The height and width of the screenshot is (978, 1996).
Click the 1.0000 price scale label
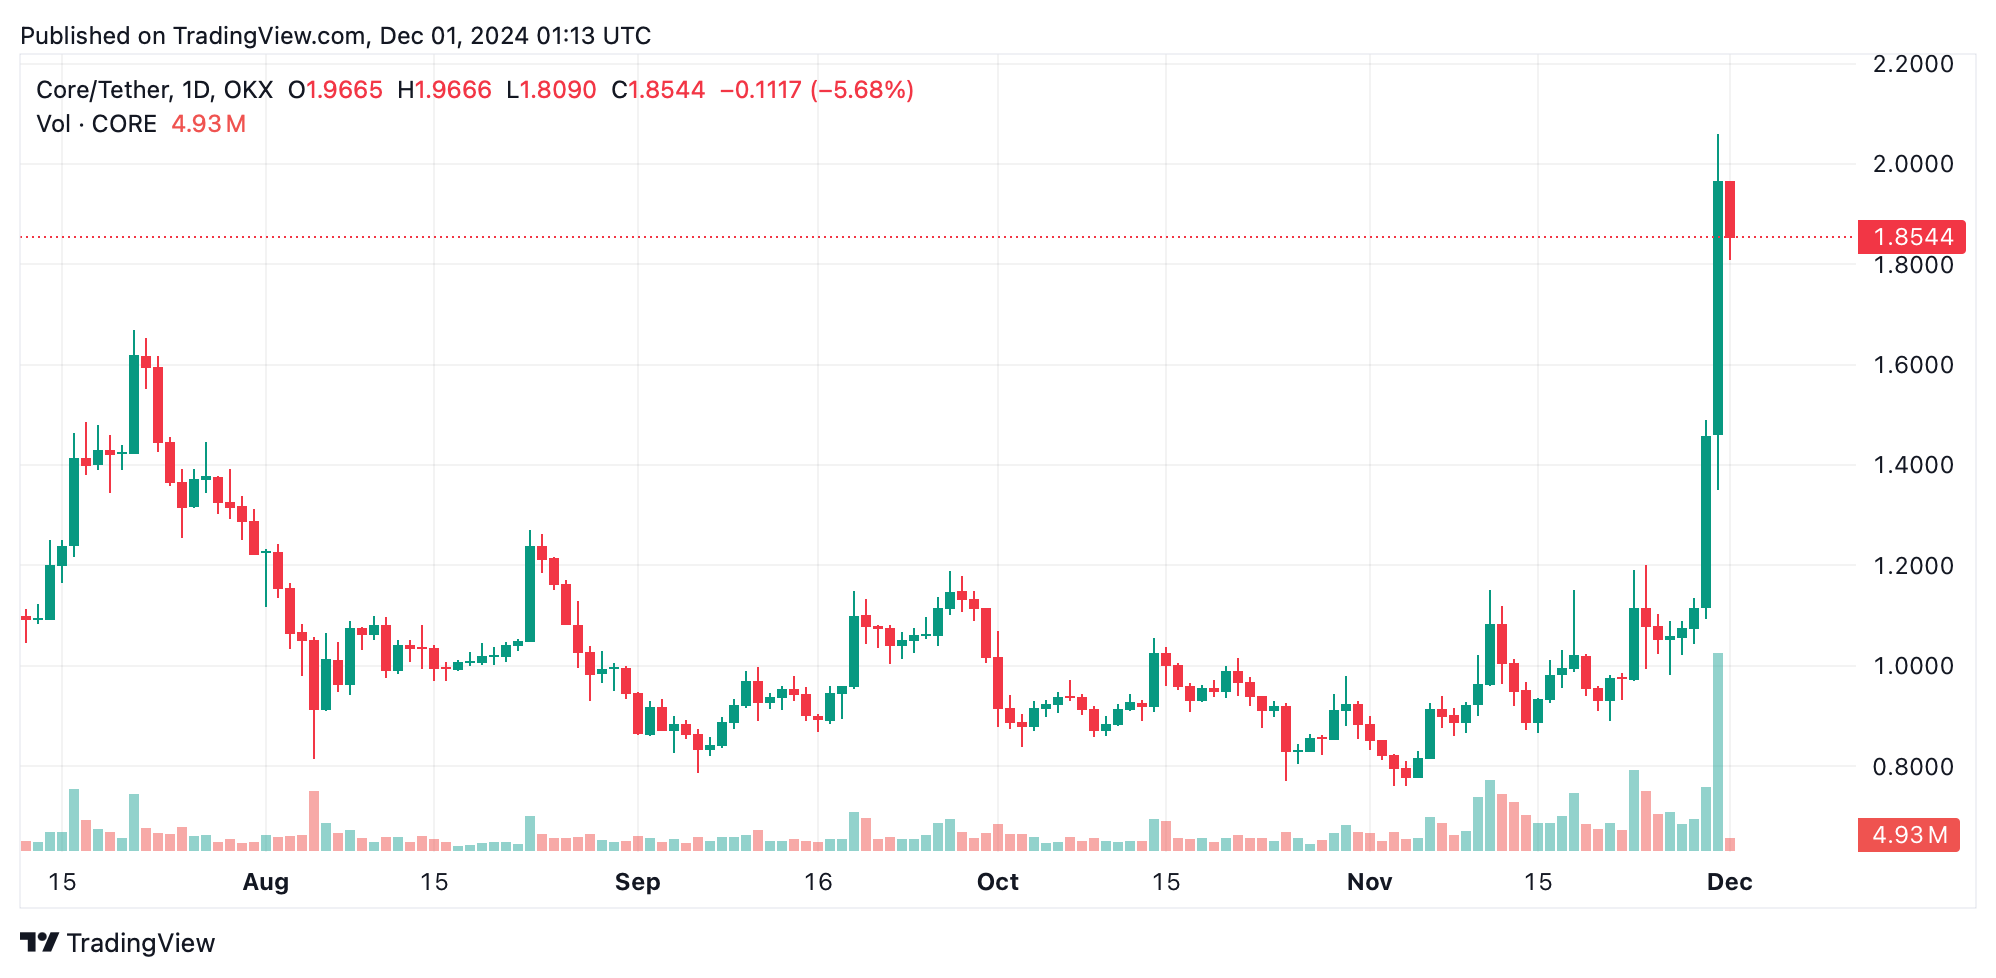[x=1913, y=666]
